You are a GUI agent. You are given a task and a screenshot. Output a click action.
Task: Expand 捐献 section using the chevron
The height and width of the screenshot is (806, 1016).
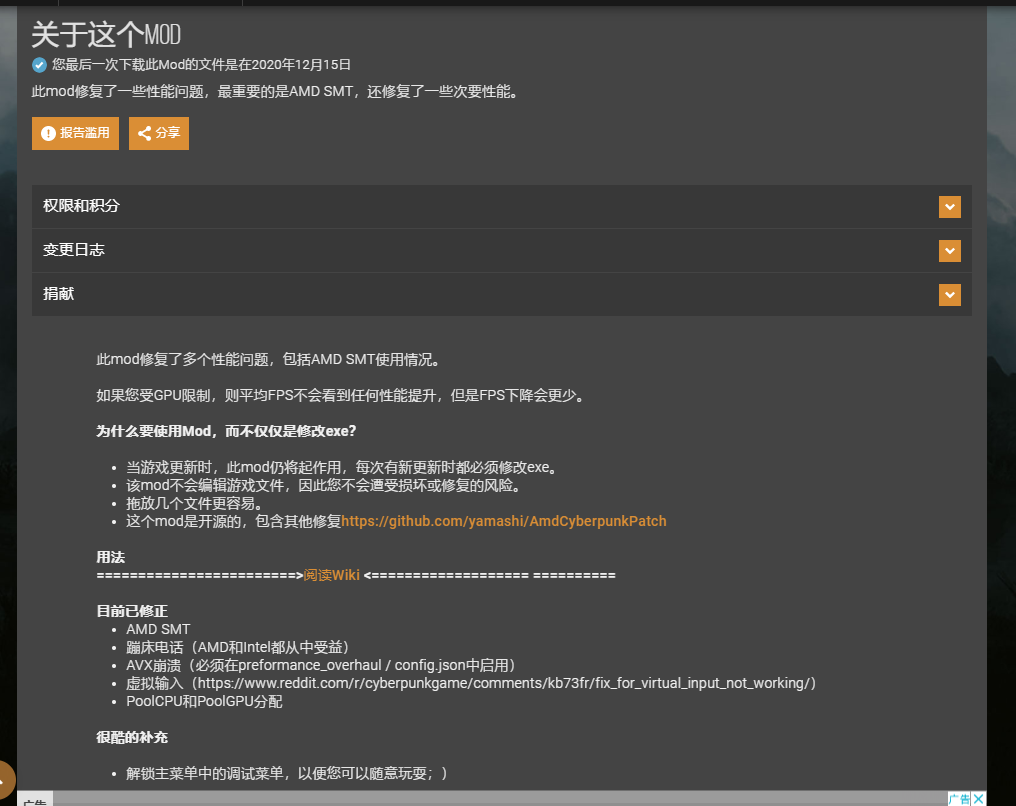(949, 295)
